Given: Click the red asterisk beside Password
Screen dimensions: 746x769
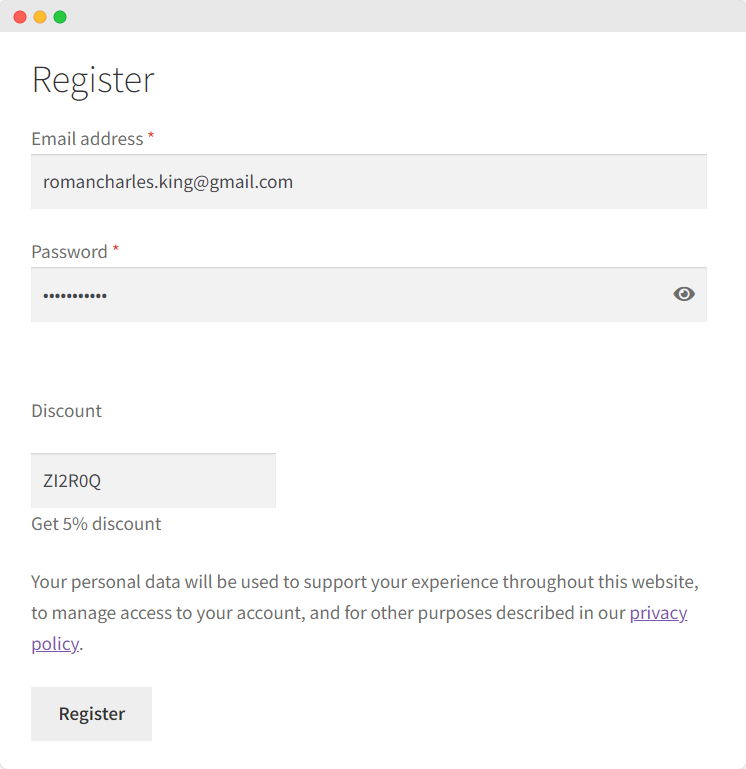Looking at the screenshot, I should (x=116, y=250).
